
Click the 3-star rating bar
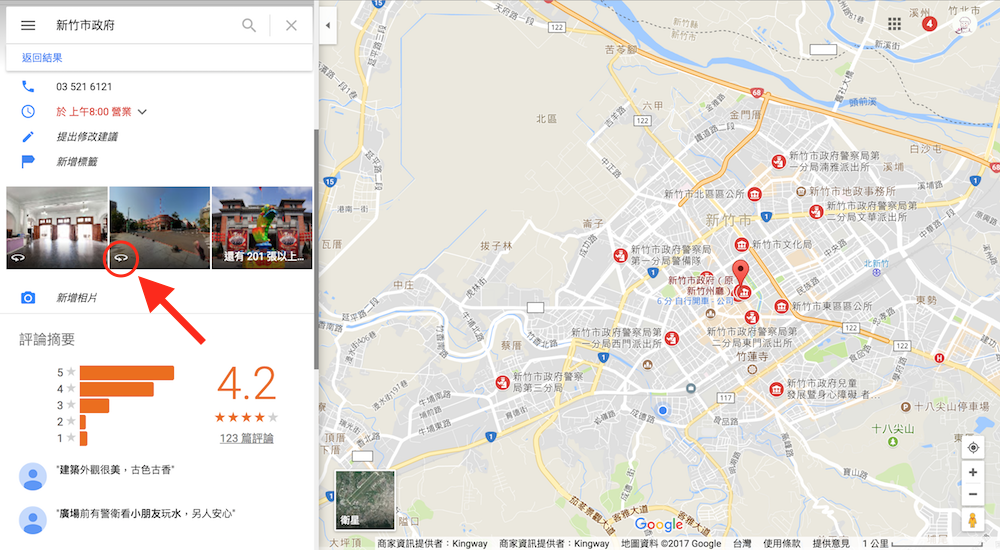tap(94, 406)
